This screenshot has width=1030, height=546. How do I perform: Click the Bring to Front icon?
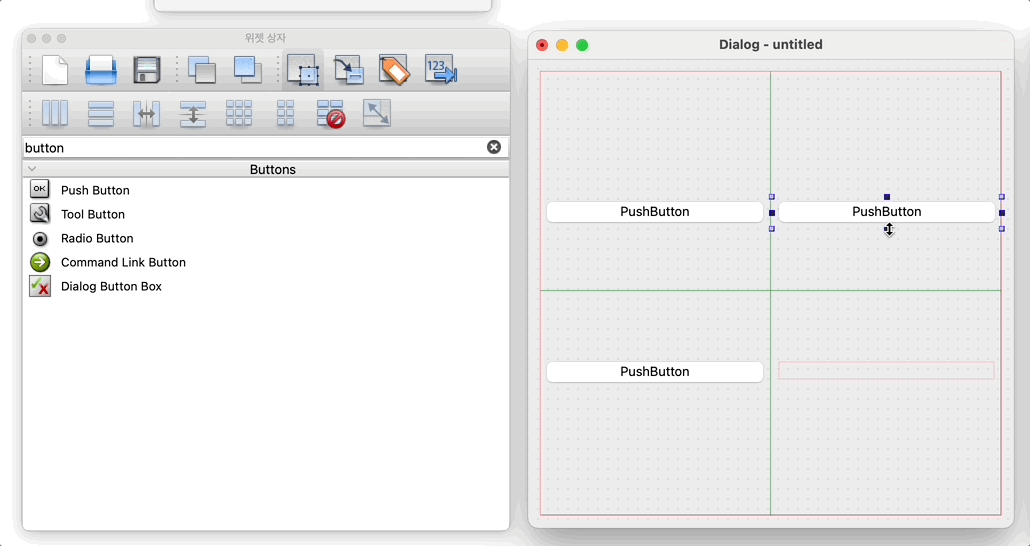248,70
